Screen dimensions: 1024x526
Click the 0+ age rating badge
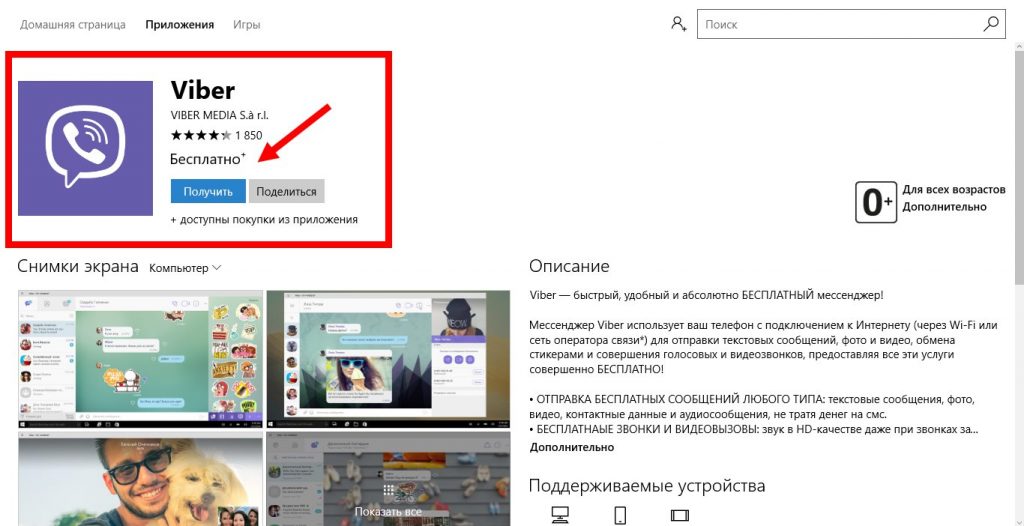pos(876,203)
